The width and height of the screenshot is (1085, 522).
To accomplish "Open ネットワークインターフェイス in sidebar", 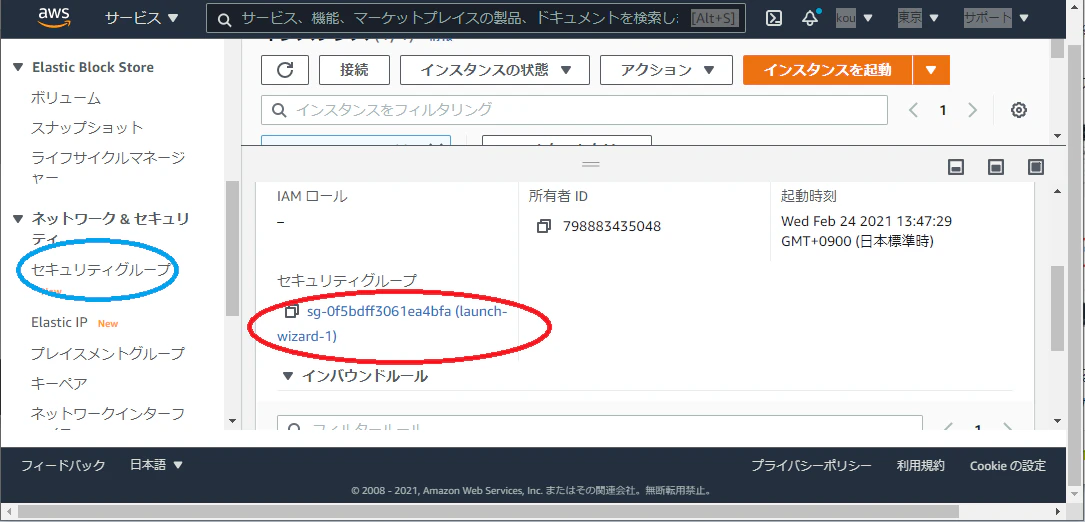I will point(107,414).
